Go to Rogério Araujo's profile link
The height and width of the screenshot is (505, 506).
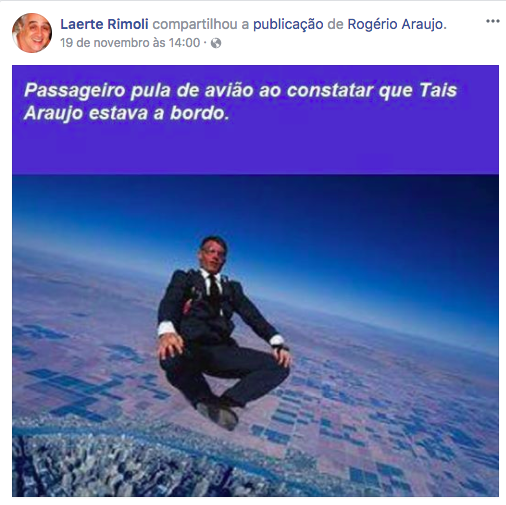click(x=395, y=25)
